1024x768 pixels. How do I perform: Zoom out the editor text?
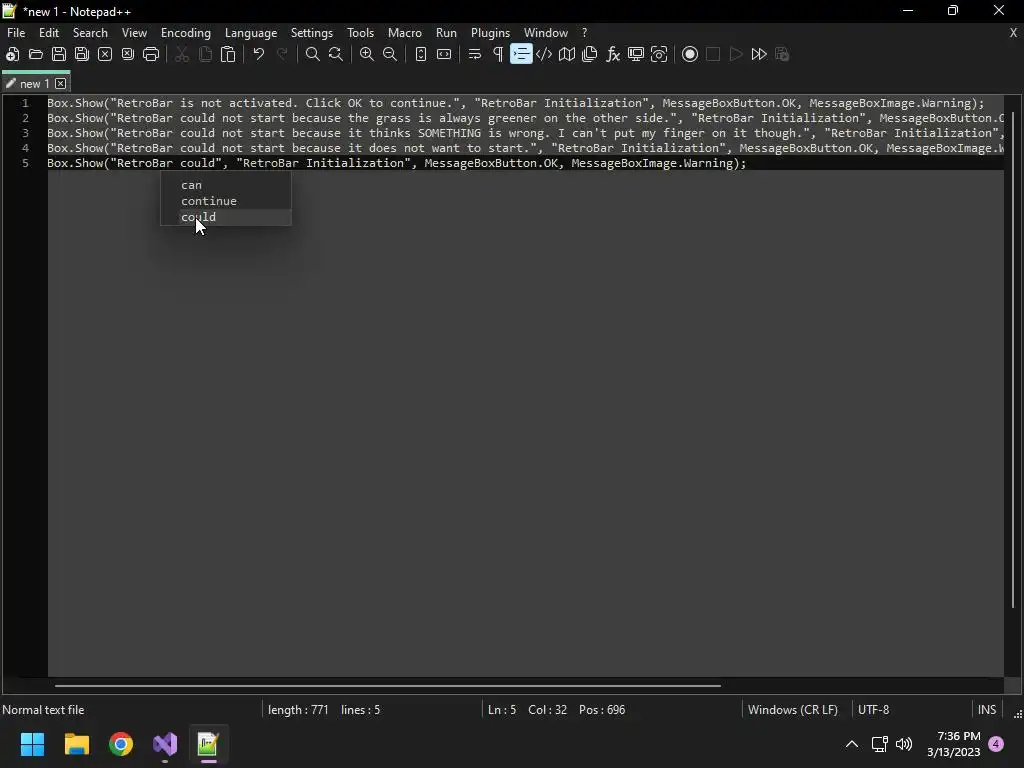[390, 54]
